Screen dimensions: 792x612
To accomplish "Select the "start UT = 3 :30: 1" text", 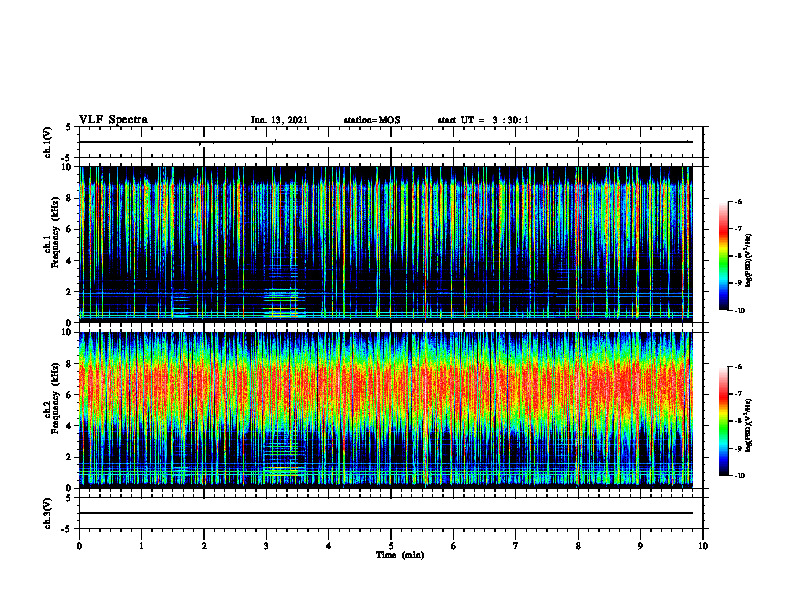I will click(483, 120).
